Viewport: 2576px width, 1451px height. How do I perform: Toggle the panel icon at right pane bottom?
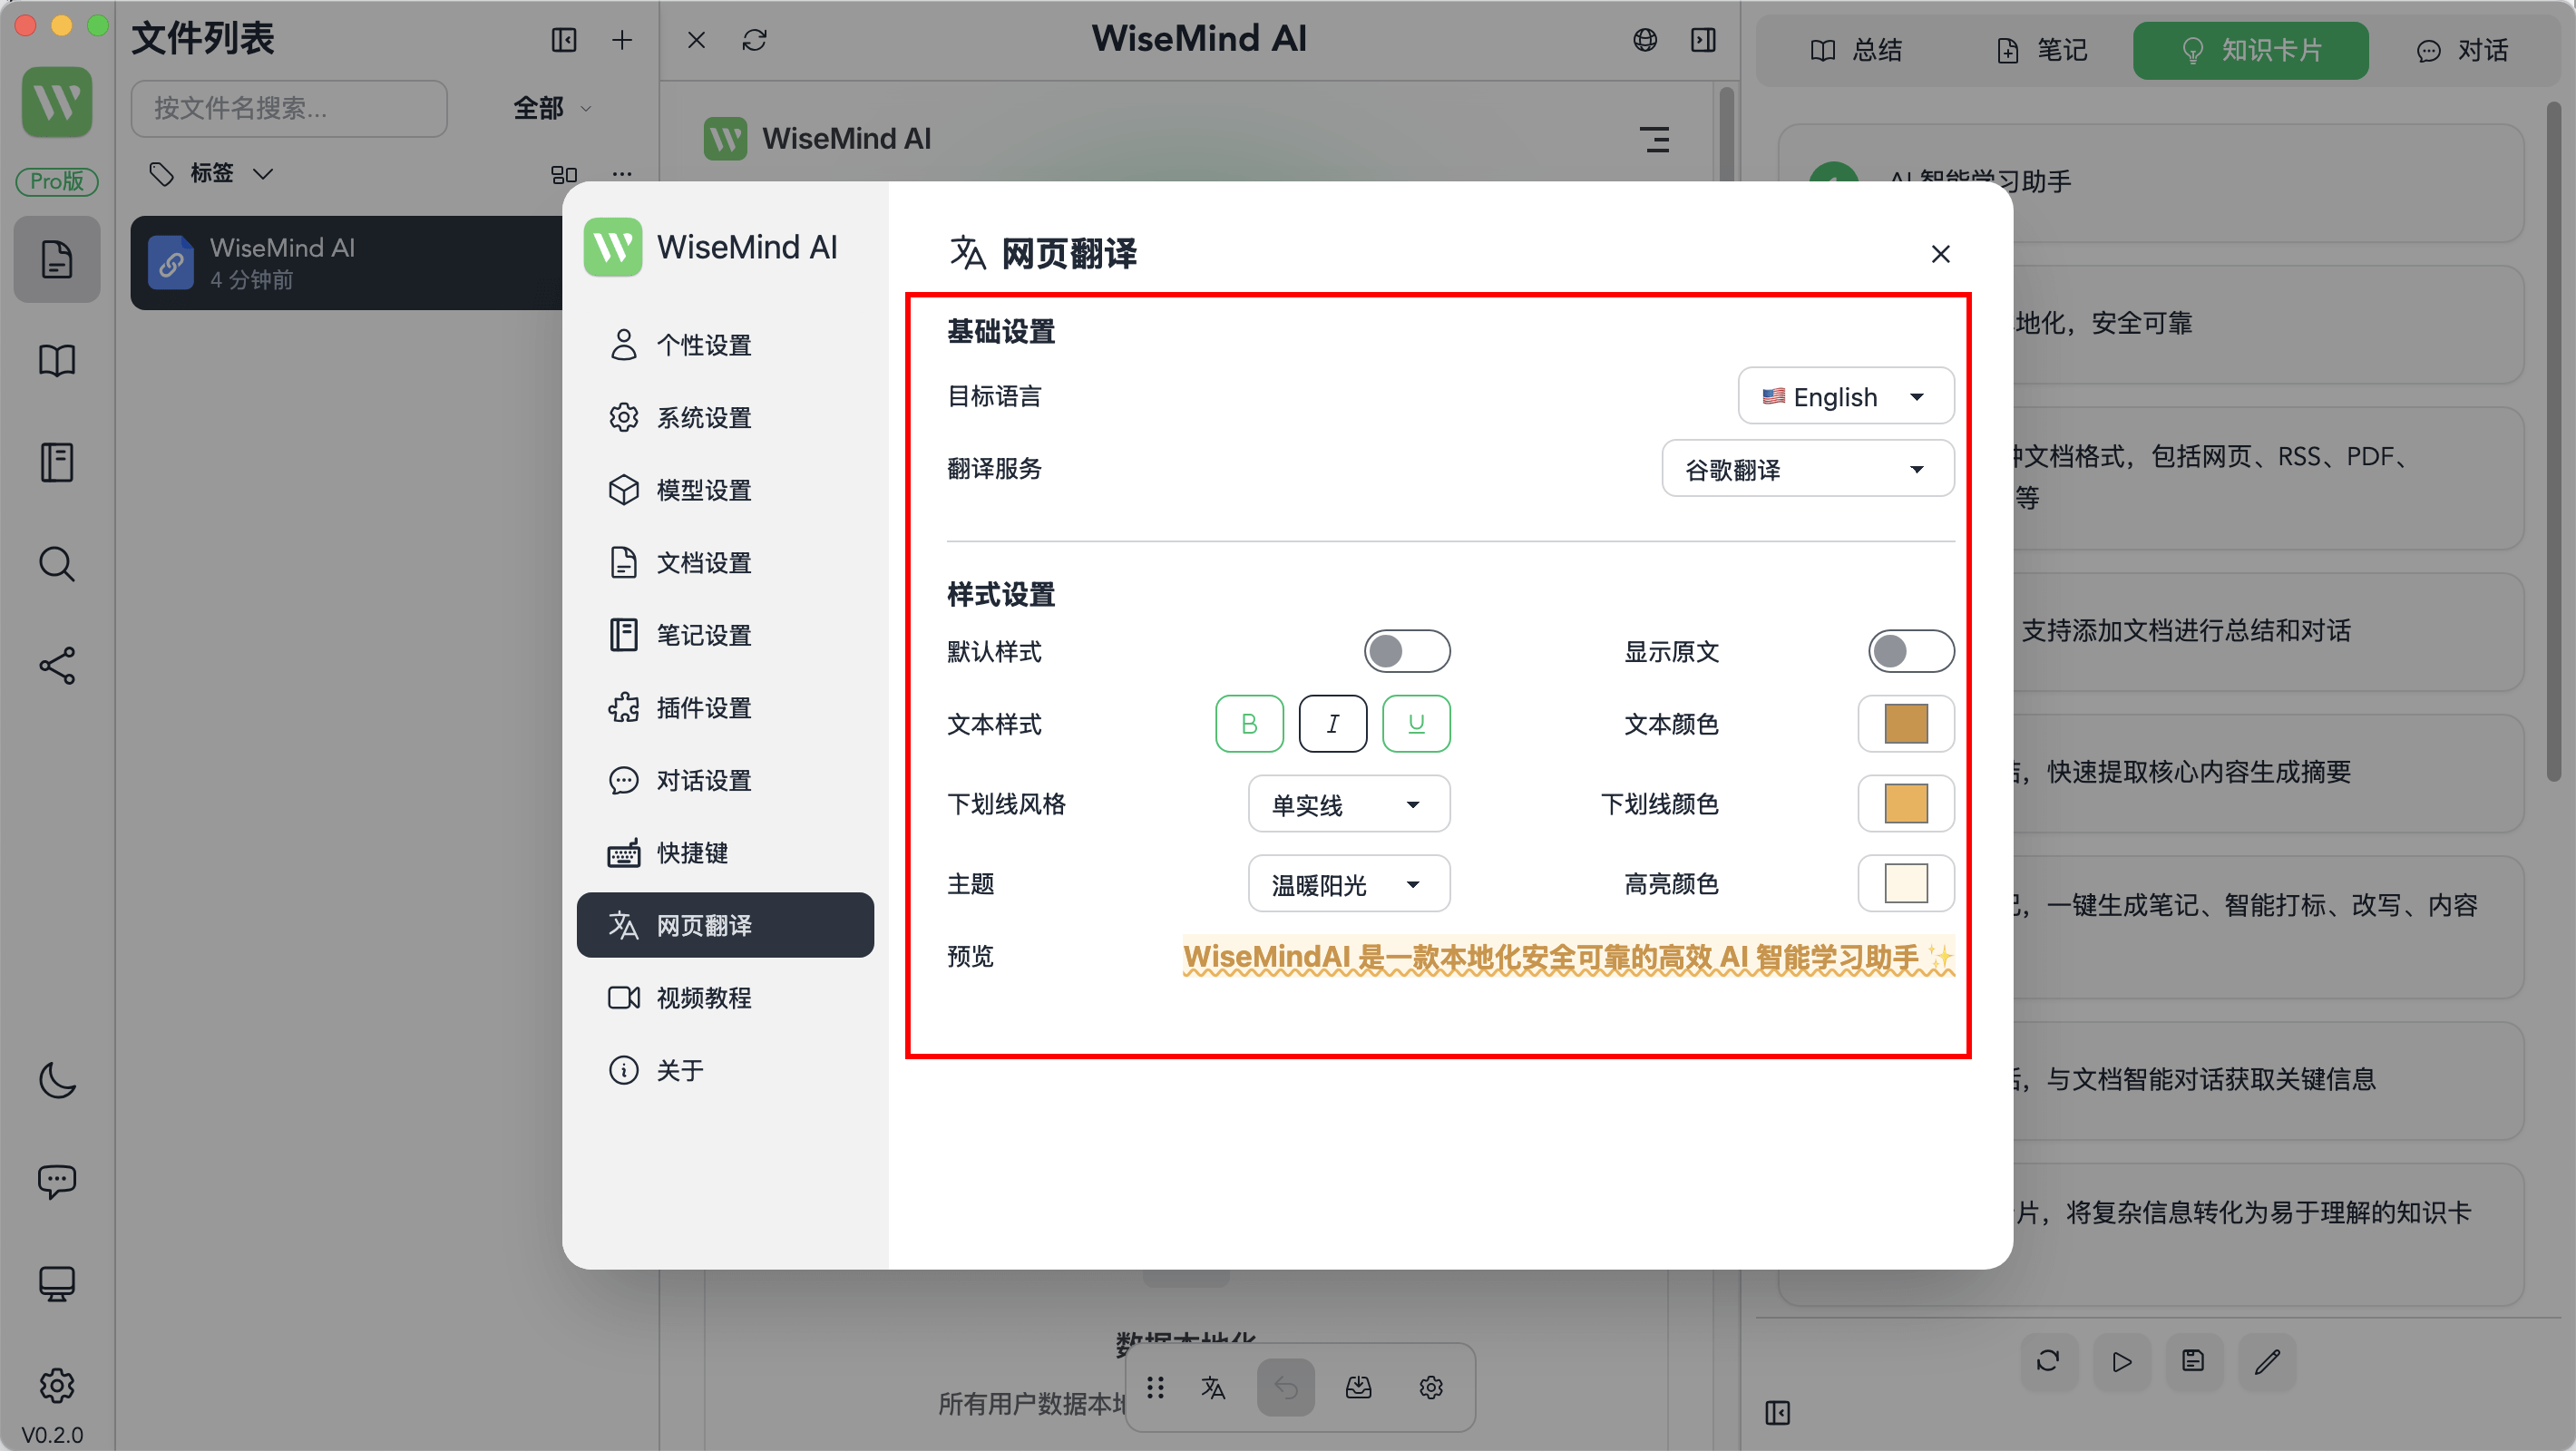click(x=1777, y=1413)
